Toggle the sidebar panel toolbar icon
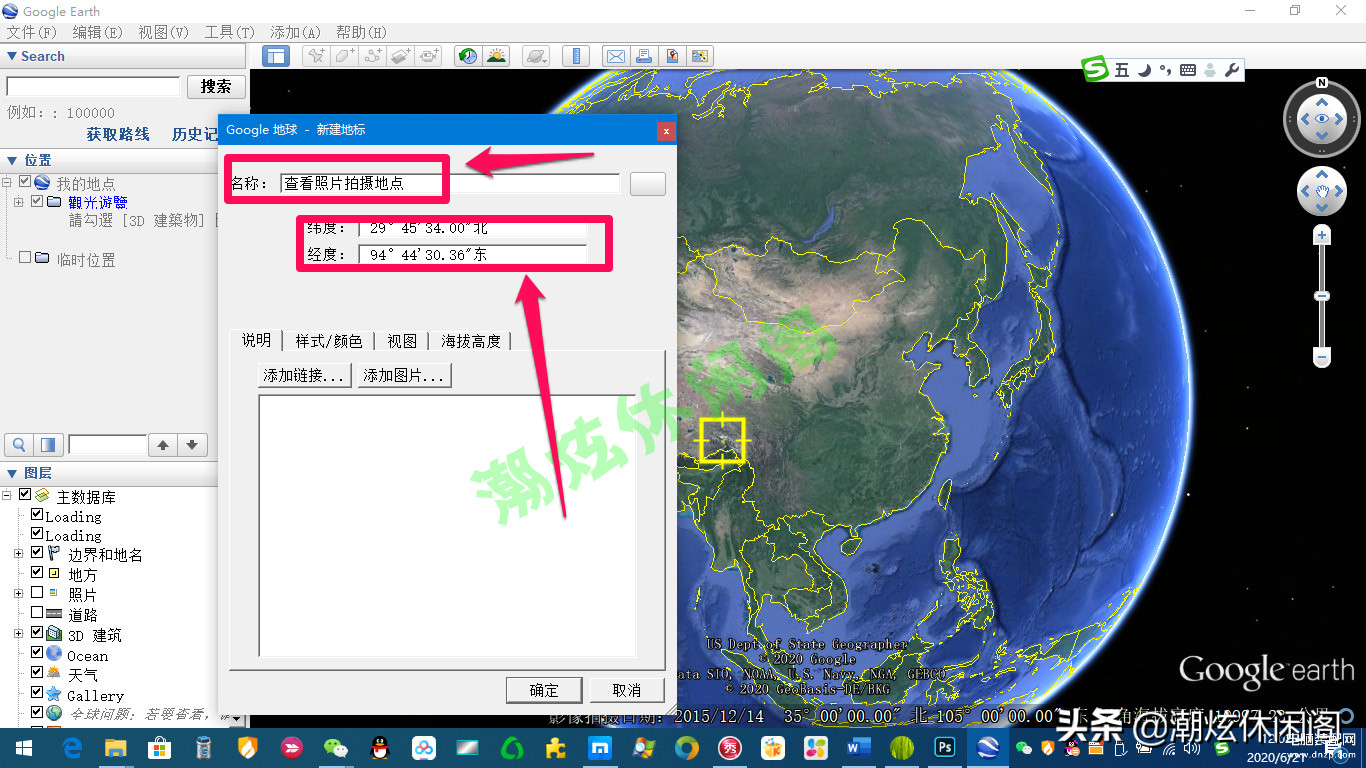The image size is (1366, 768). click(276, 56)
